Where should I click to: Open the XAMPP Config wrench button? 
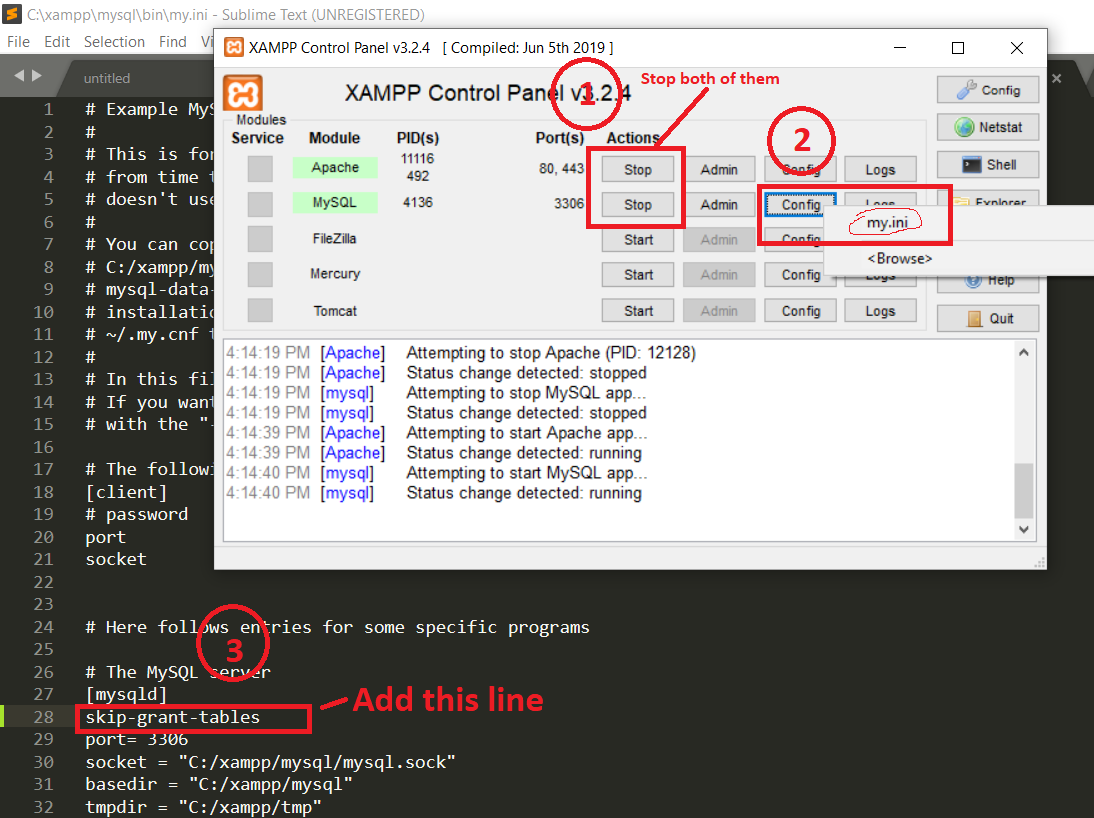point(987,90)
